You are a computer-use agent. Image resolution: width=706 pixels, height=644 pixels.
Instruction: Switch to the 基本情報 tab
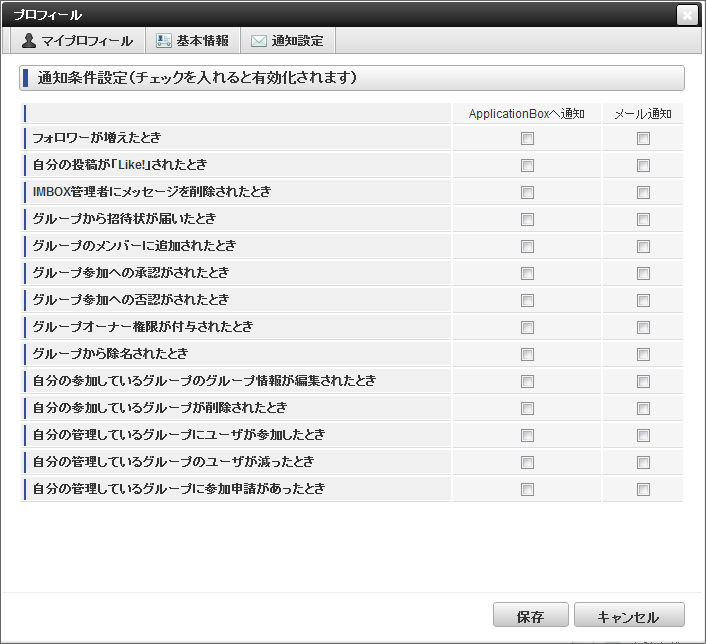(193, 41)
